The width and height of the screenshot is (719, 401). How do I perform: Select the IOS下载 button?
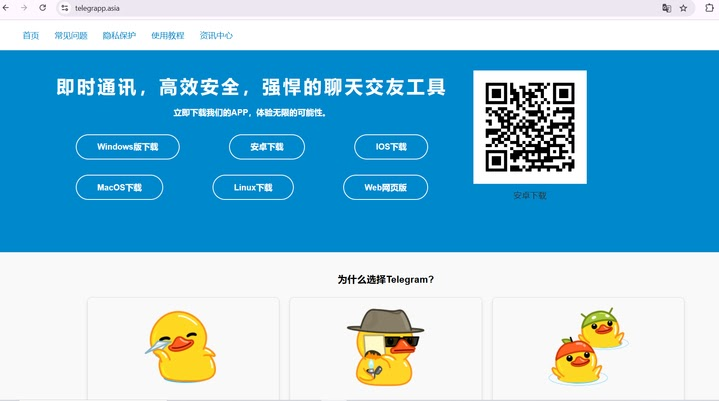(391, 147)
